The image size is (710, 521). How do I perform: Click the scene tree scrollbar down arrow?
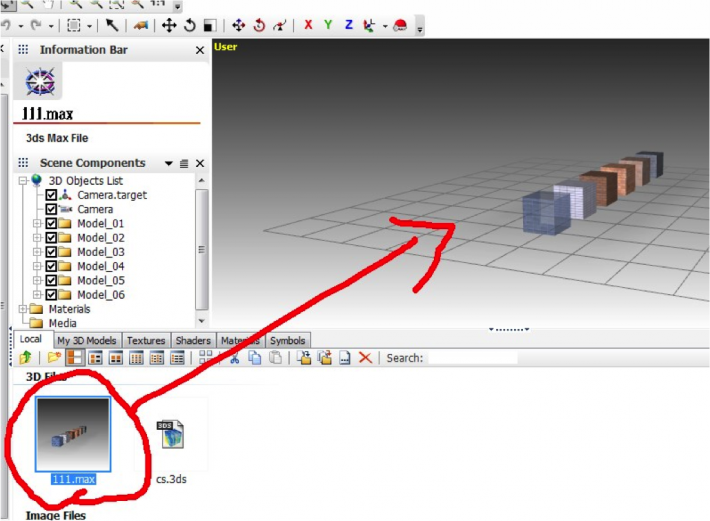pyautogui.click(x=201, y=321)
